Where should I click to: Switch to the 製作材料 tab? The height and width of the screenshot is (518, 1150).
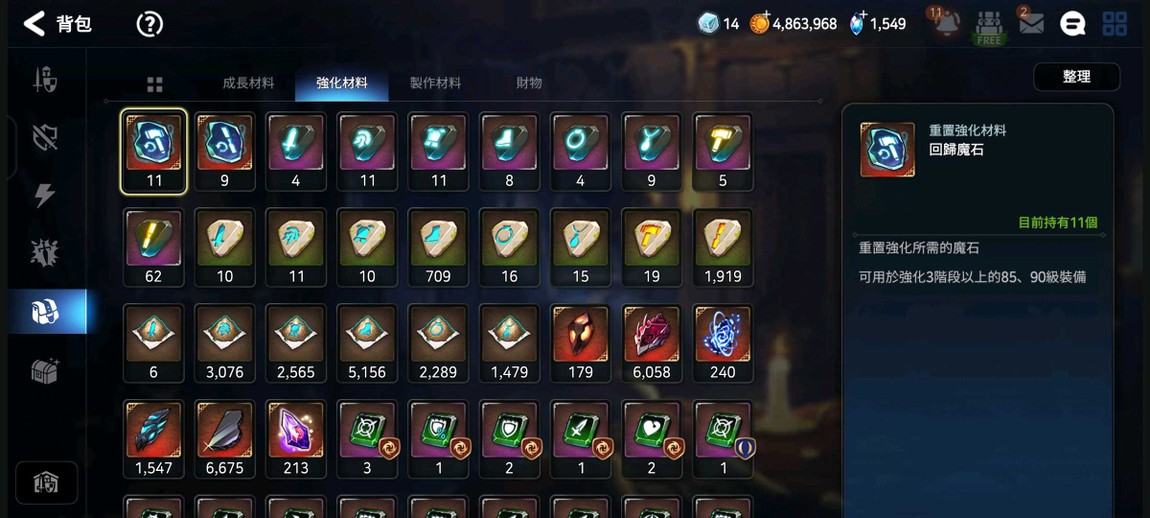pos(435,83)
